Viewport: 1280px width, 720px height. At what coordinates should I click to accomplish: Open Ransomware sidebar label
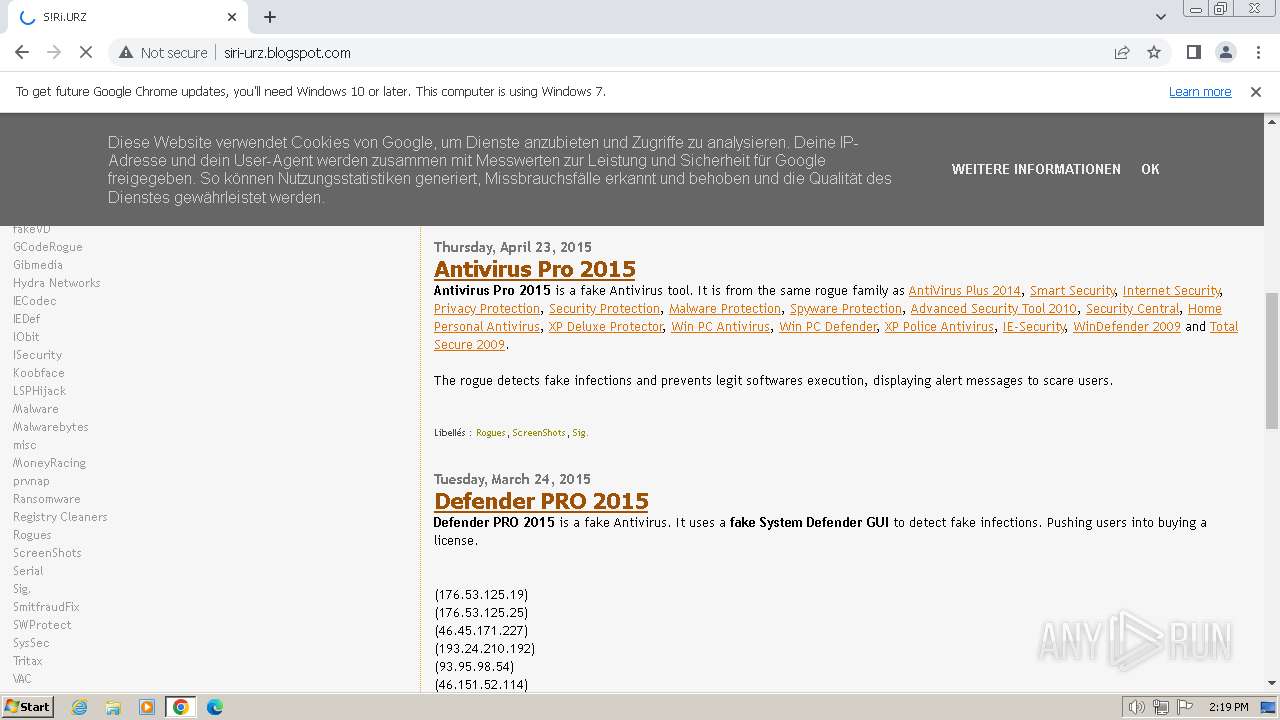47,499
